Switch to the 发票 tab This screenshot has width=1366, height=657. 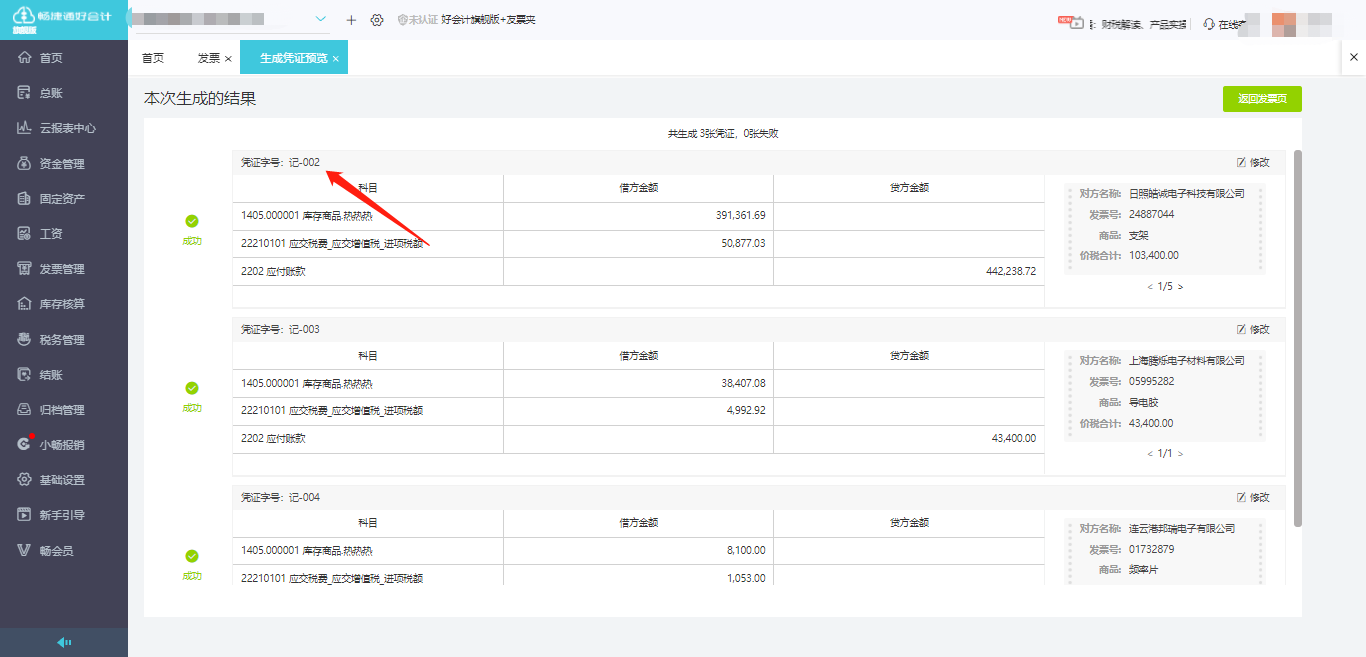208,58
